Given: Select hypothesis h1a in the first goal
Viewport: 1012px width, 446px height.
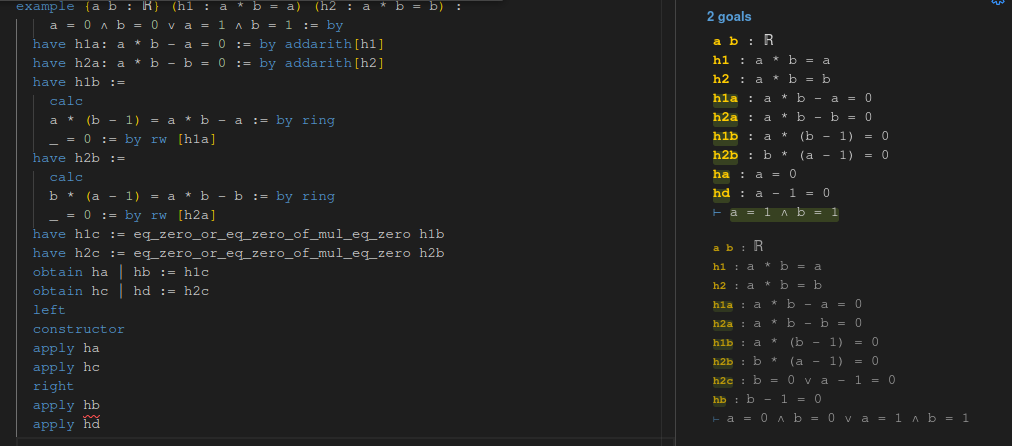Looking at the screenshot, I should 724,98.
